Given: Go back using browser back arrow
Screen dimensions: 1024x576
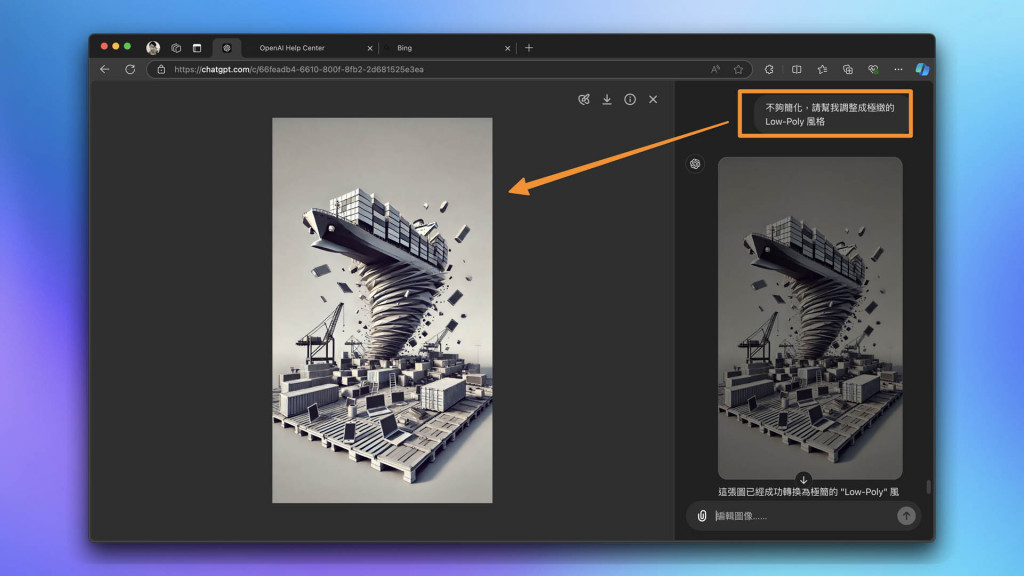Looking at the screenshot, I should point(104,69).
